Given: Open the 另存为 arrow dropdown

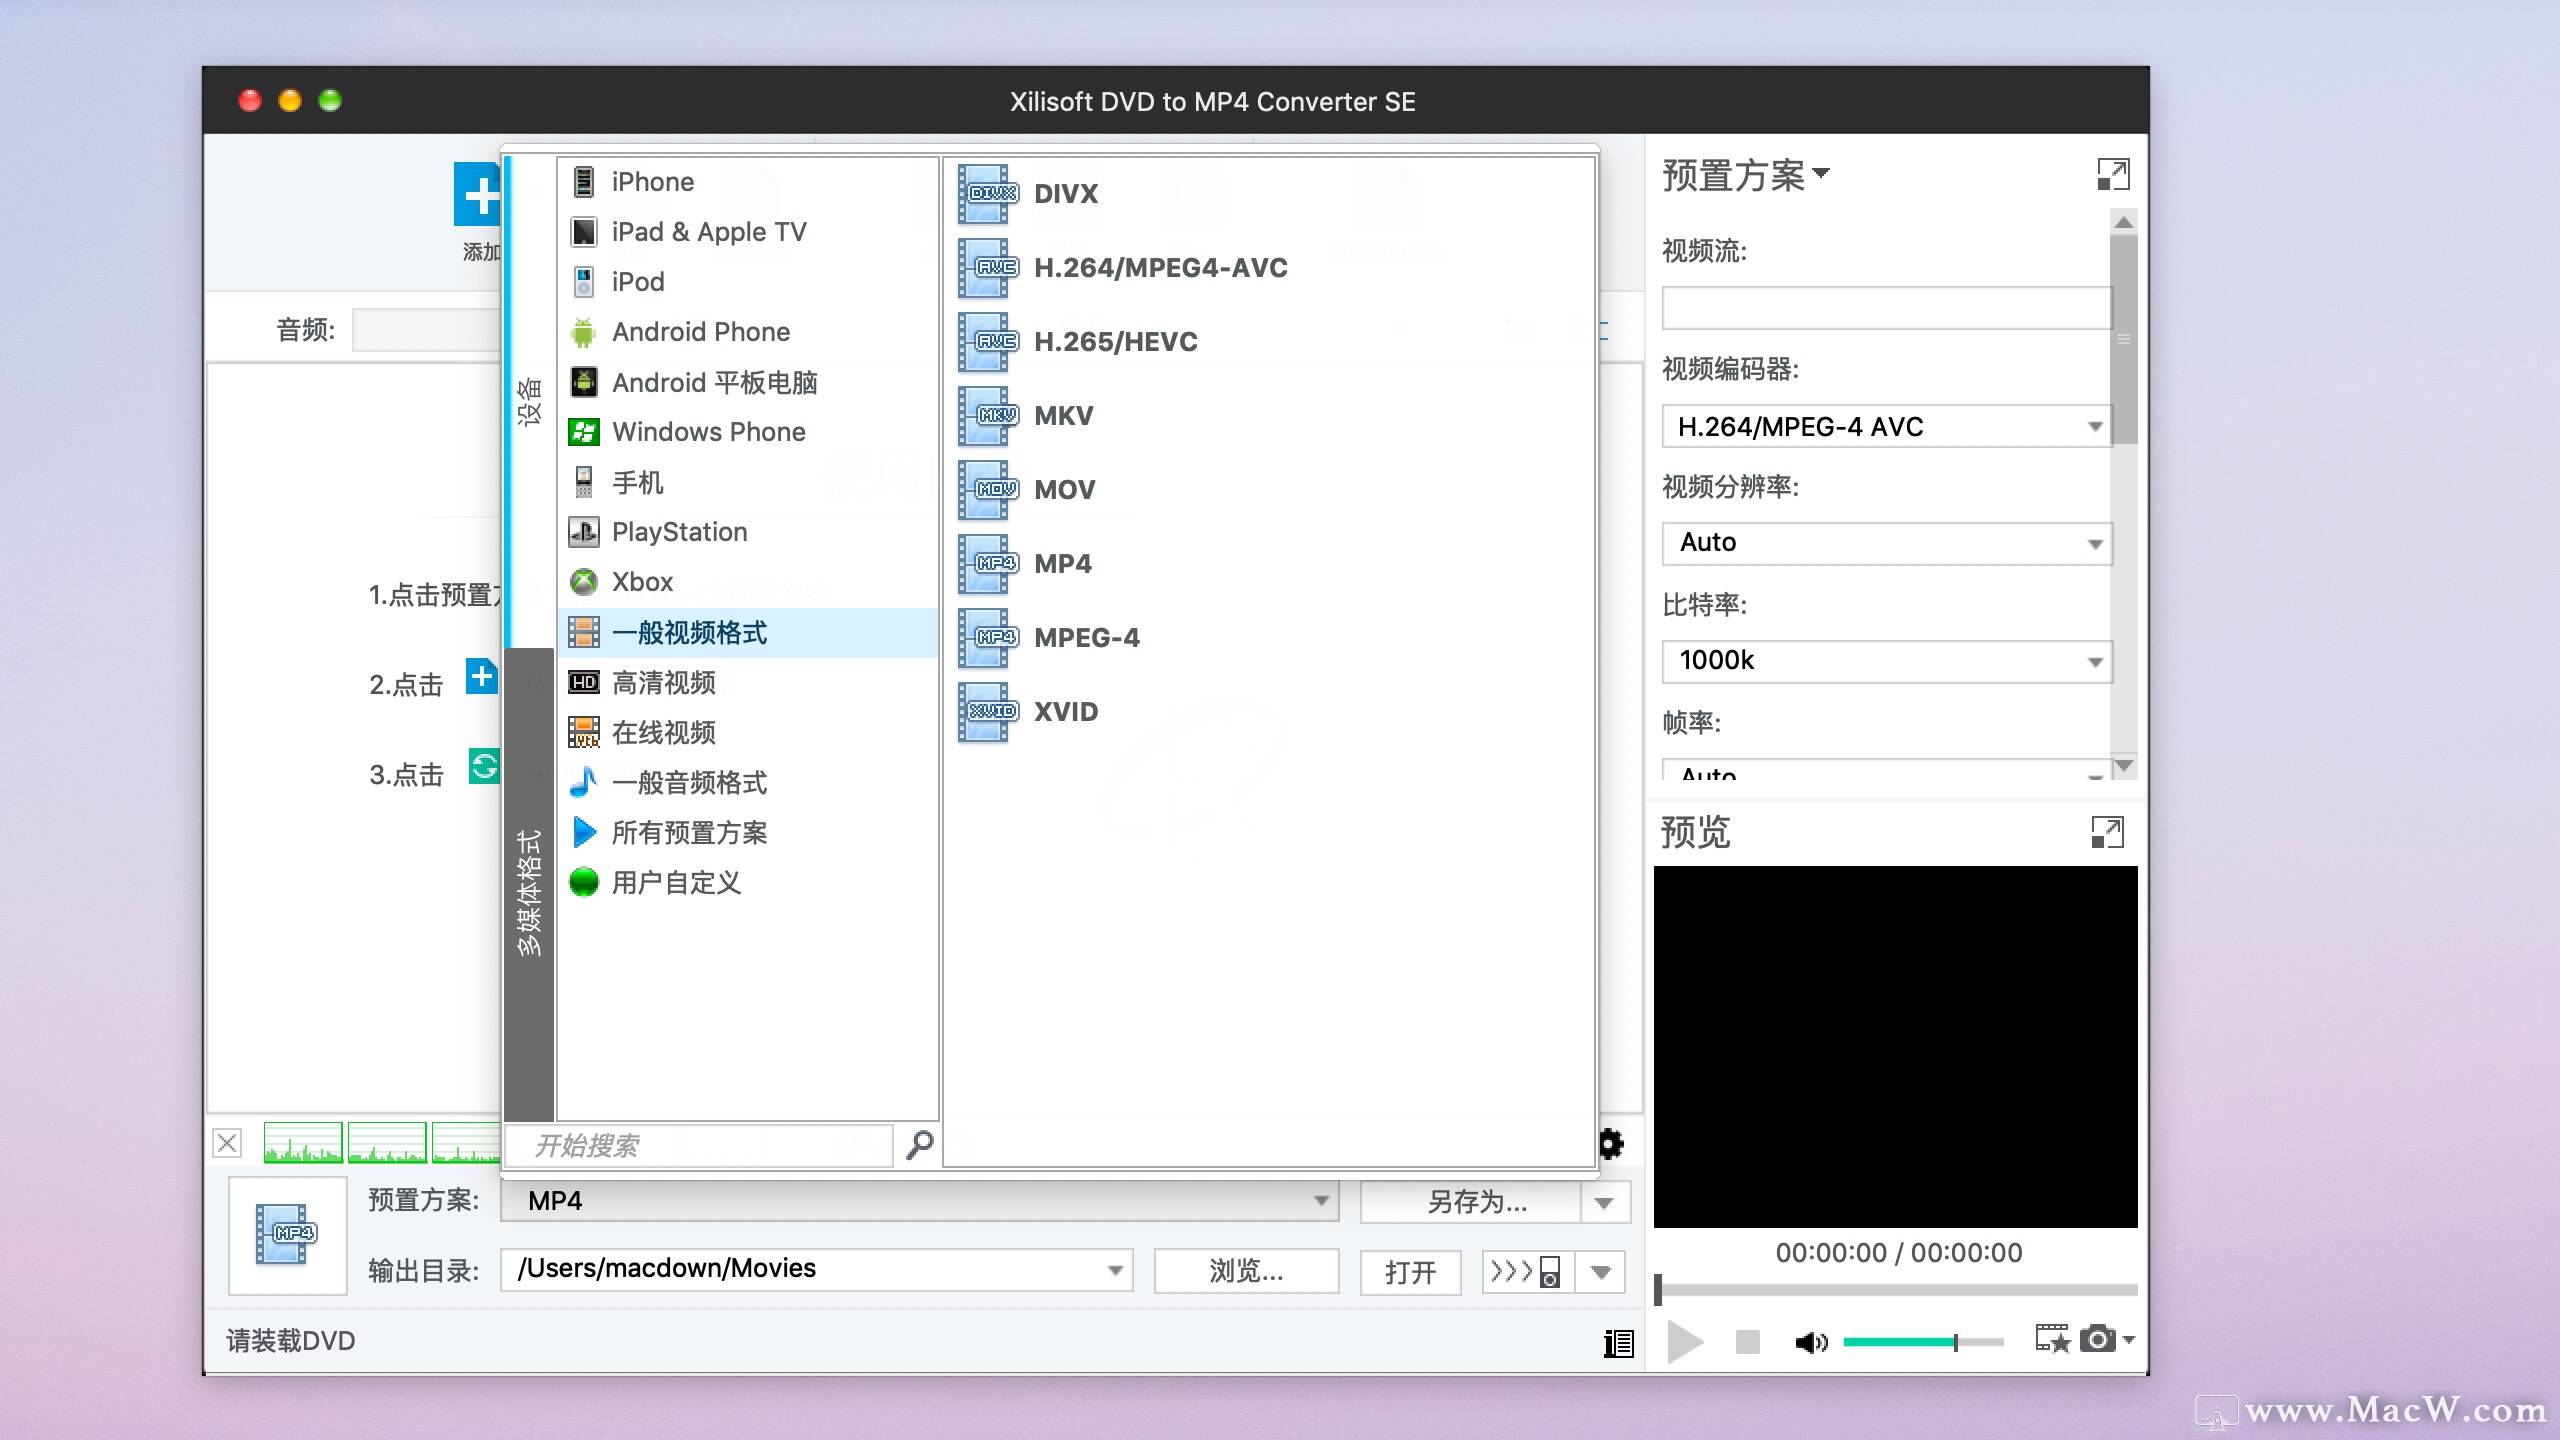Looking at the screenshot, I should pyautogui.click(x=1605, y=1202).
